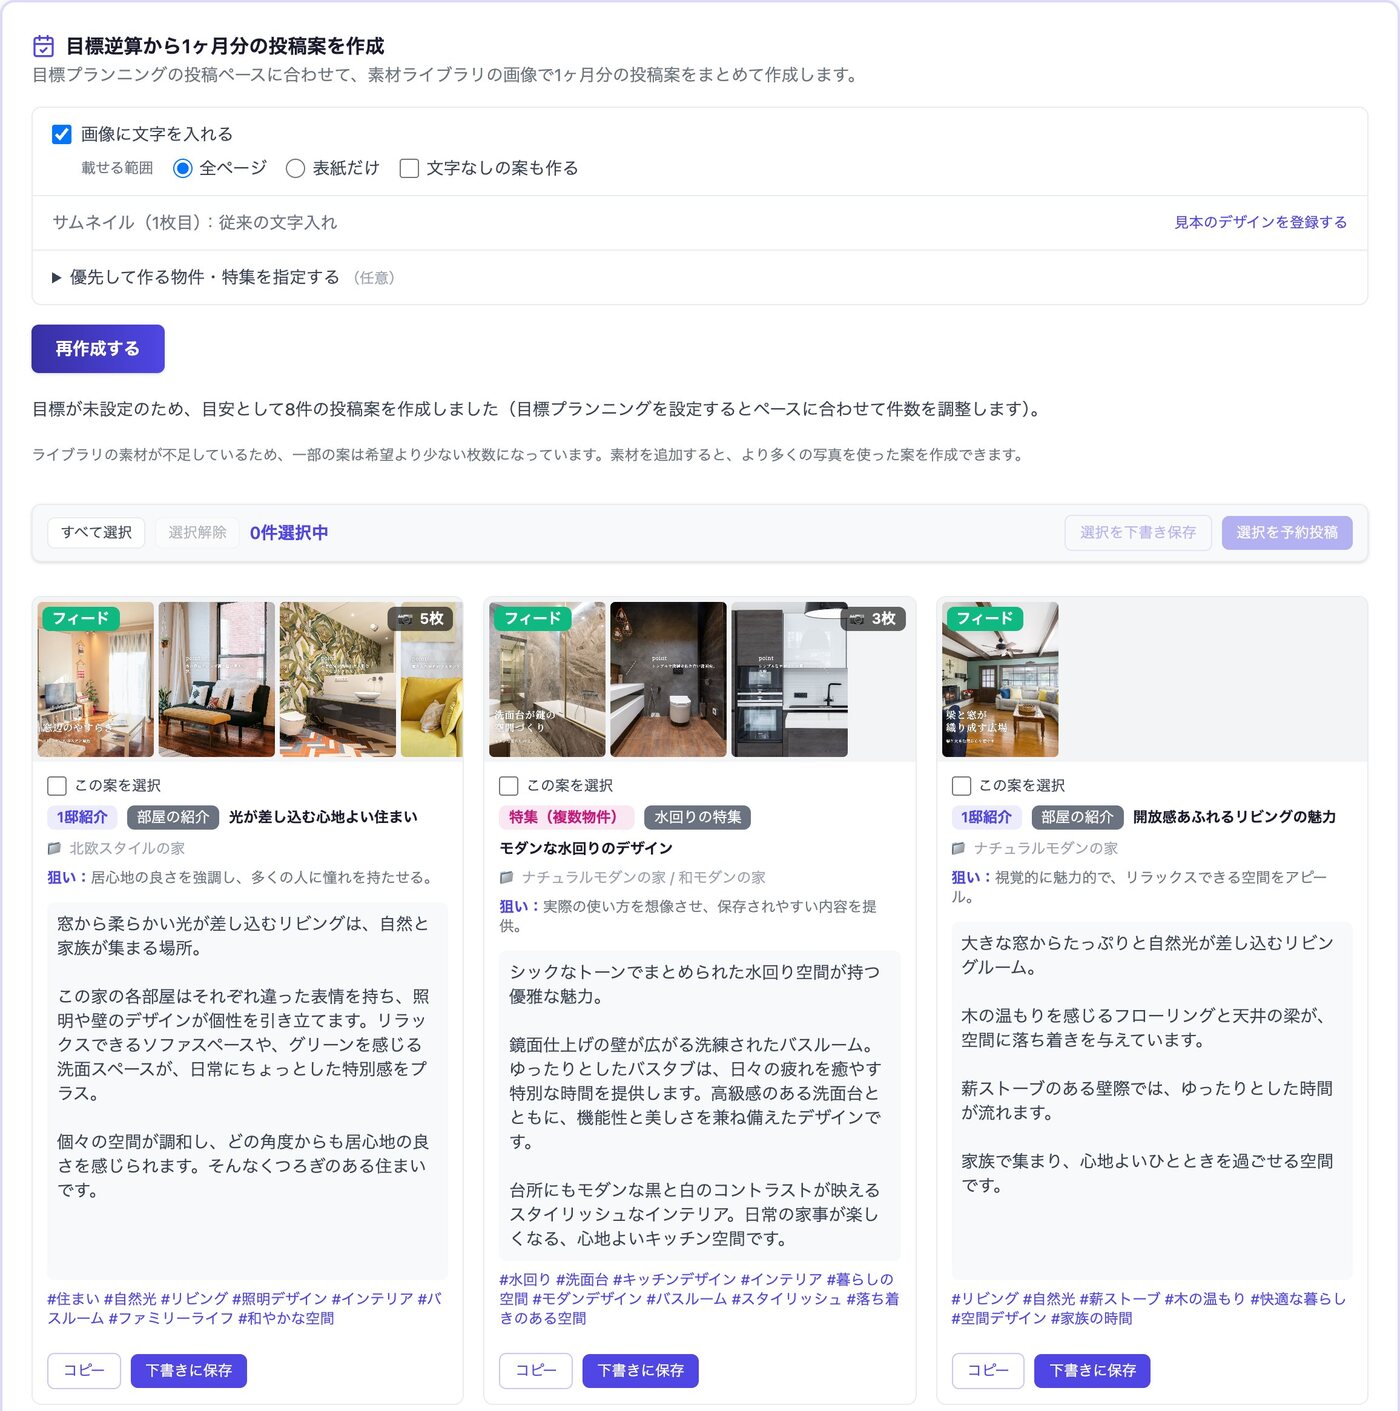1400x1411 pixels.
Task: Open the marble bathroom thumbnail in 3枚 card
Action: click(x=548, y=679)
